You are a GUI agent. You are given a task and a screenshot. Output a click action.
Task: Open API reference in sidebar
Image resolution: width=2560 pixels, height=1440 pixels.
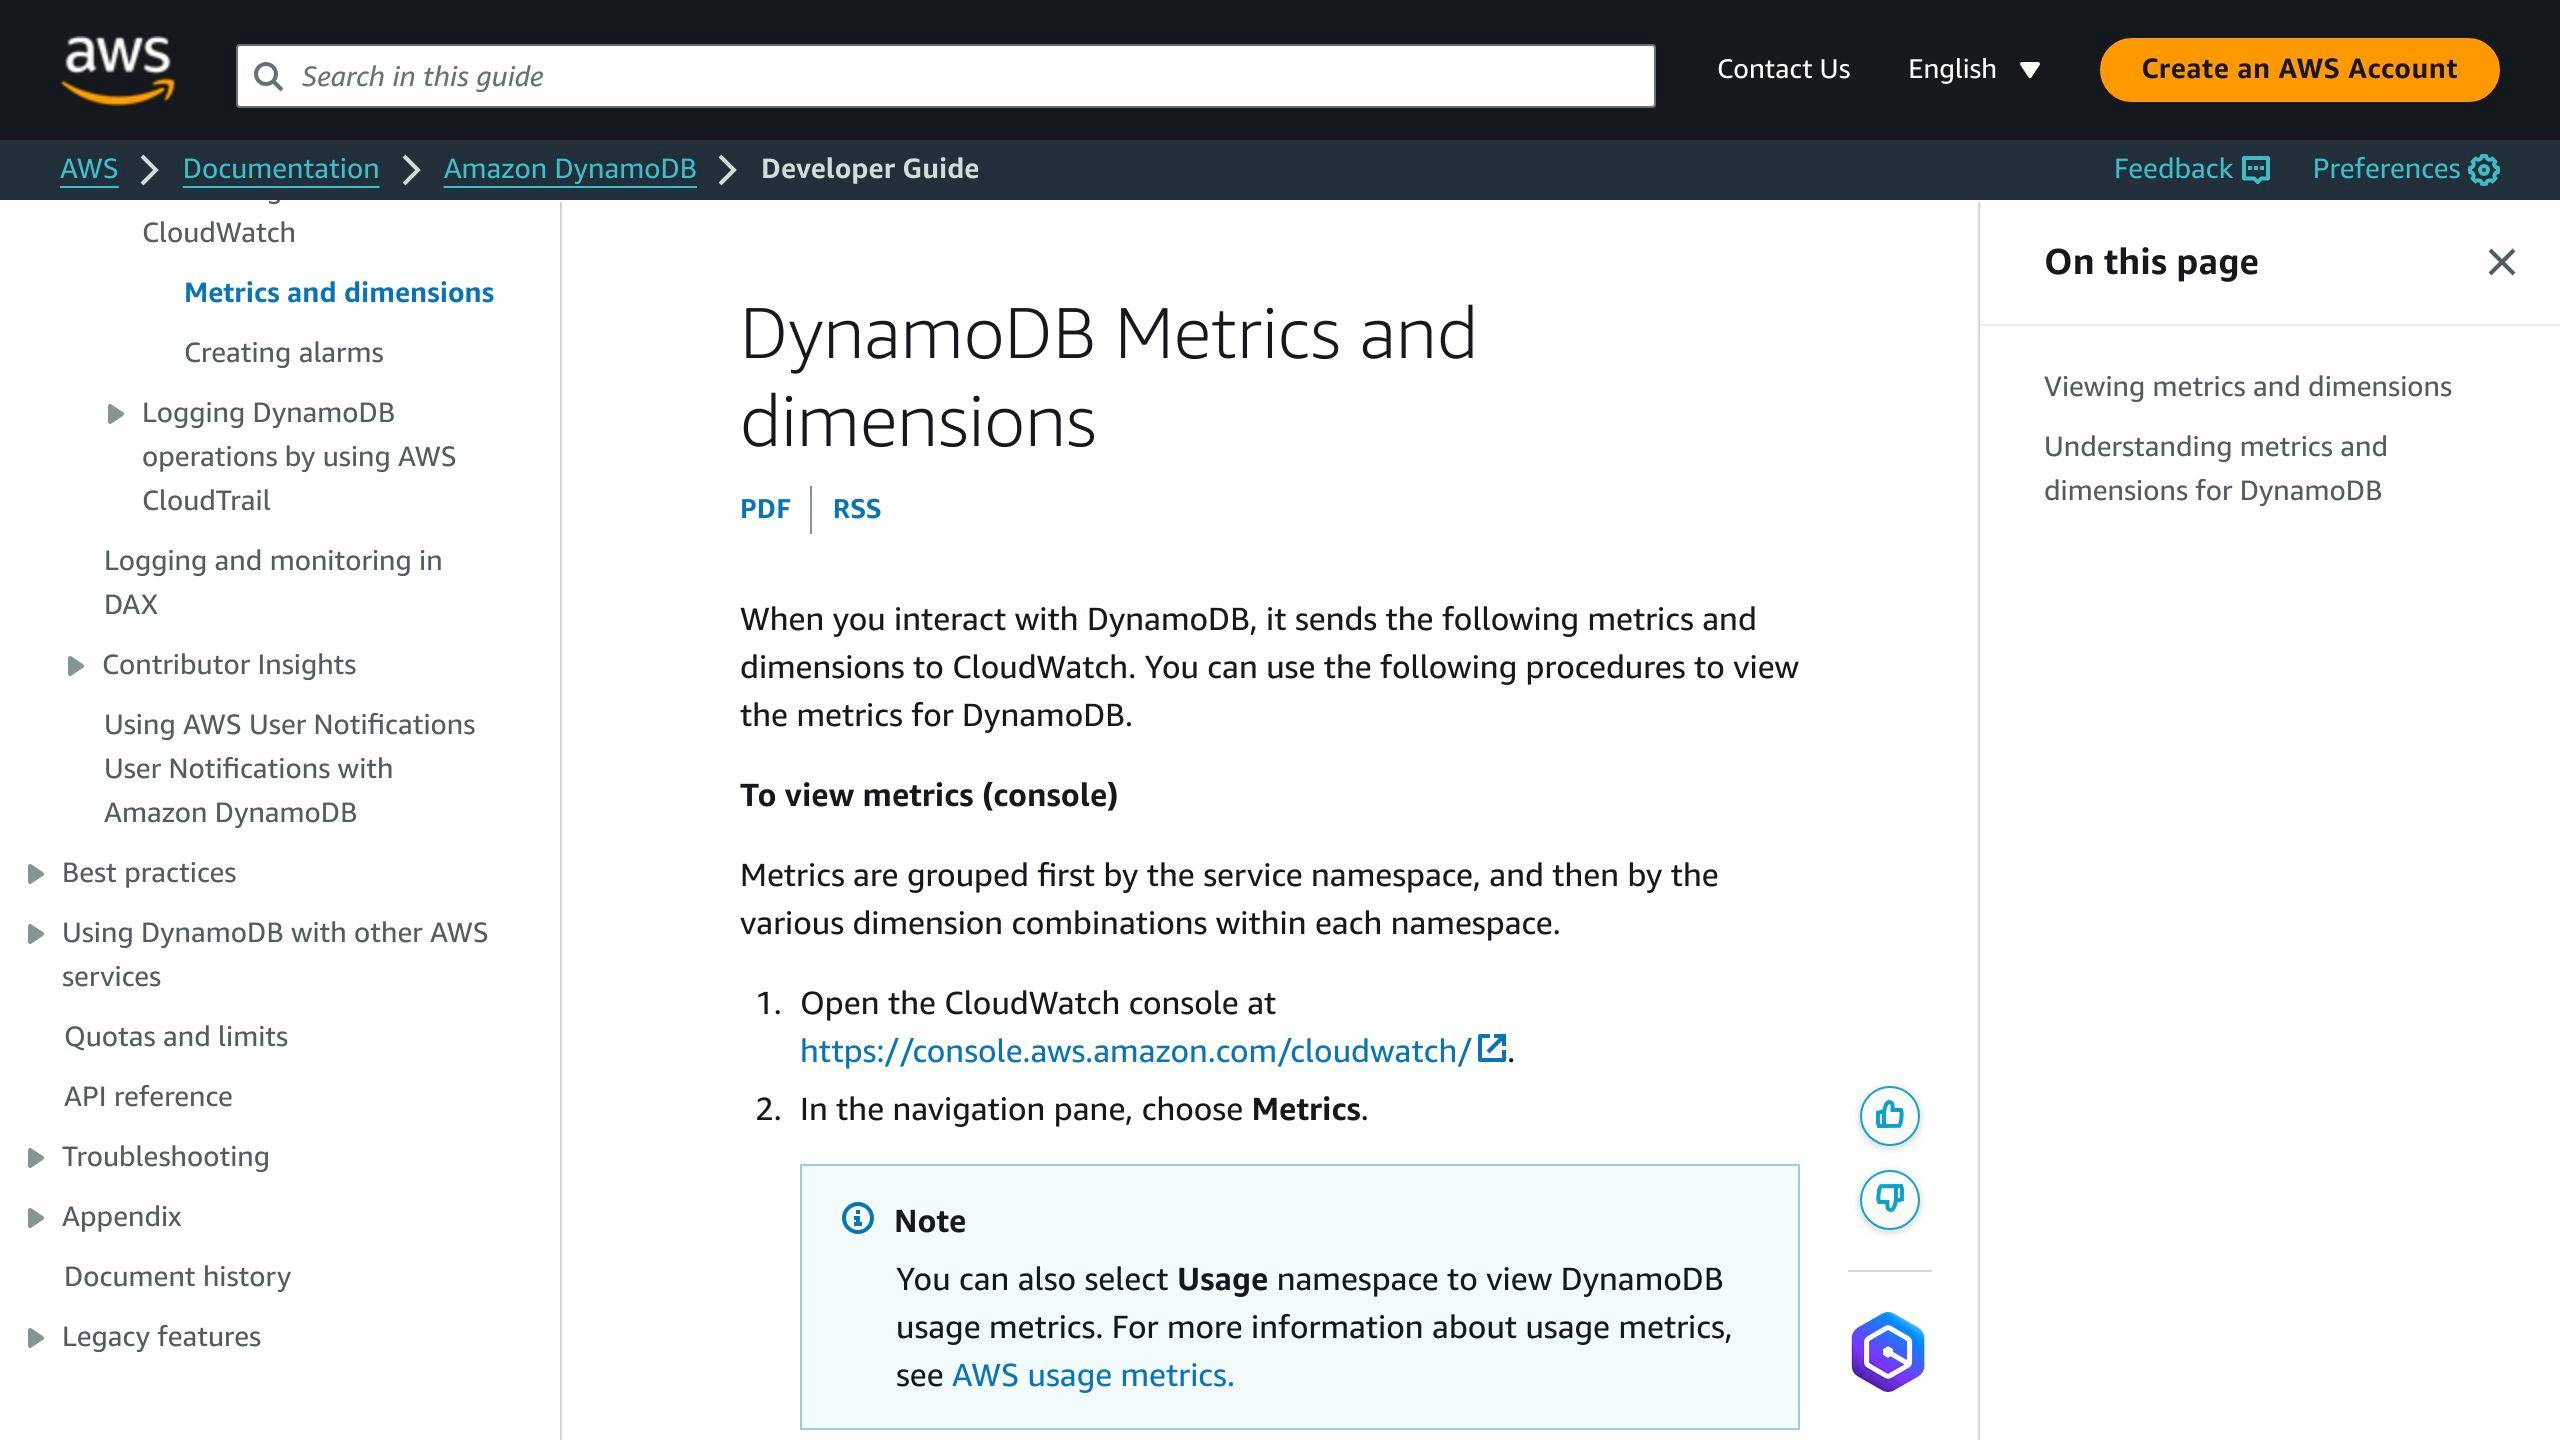click(x=148, y=1096)
